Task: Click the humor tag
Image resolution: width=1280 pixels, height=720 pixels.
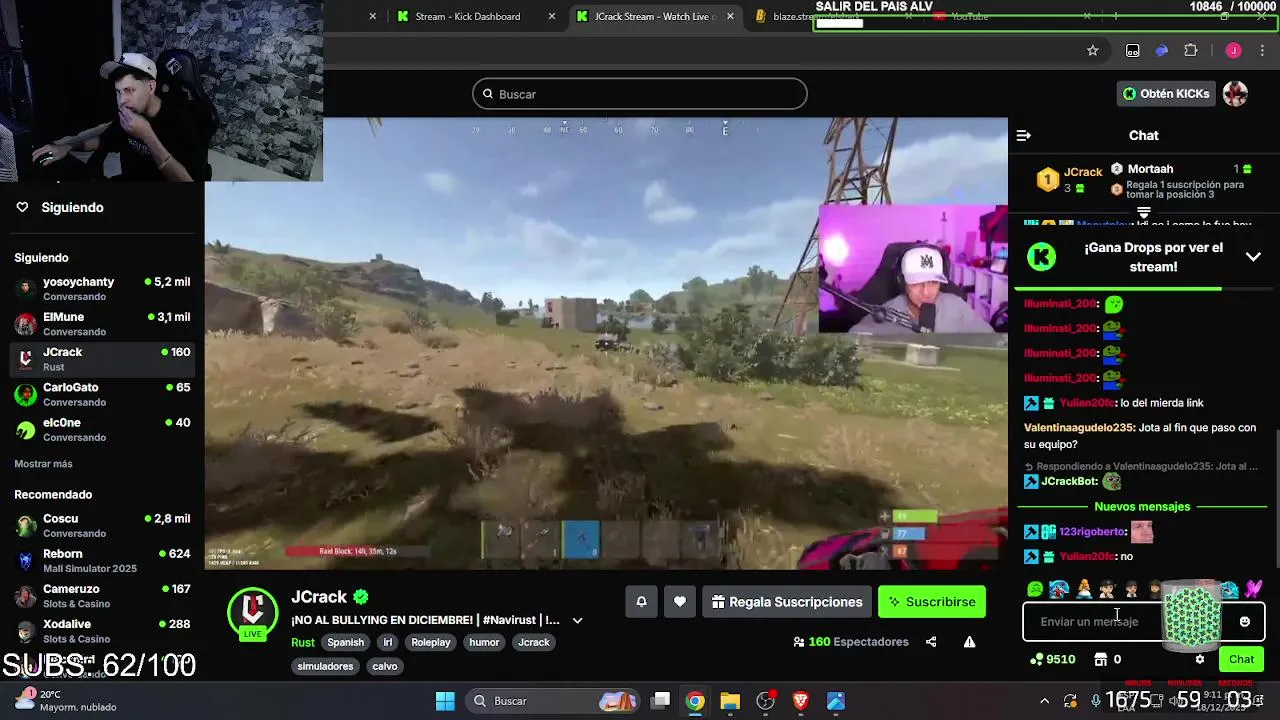Action: click(484, 642)
